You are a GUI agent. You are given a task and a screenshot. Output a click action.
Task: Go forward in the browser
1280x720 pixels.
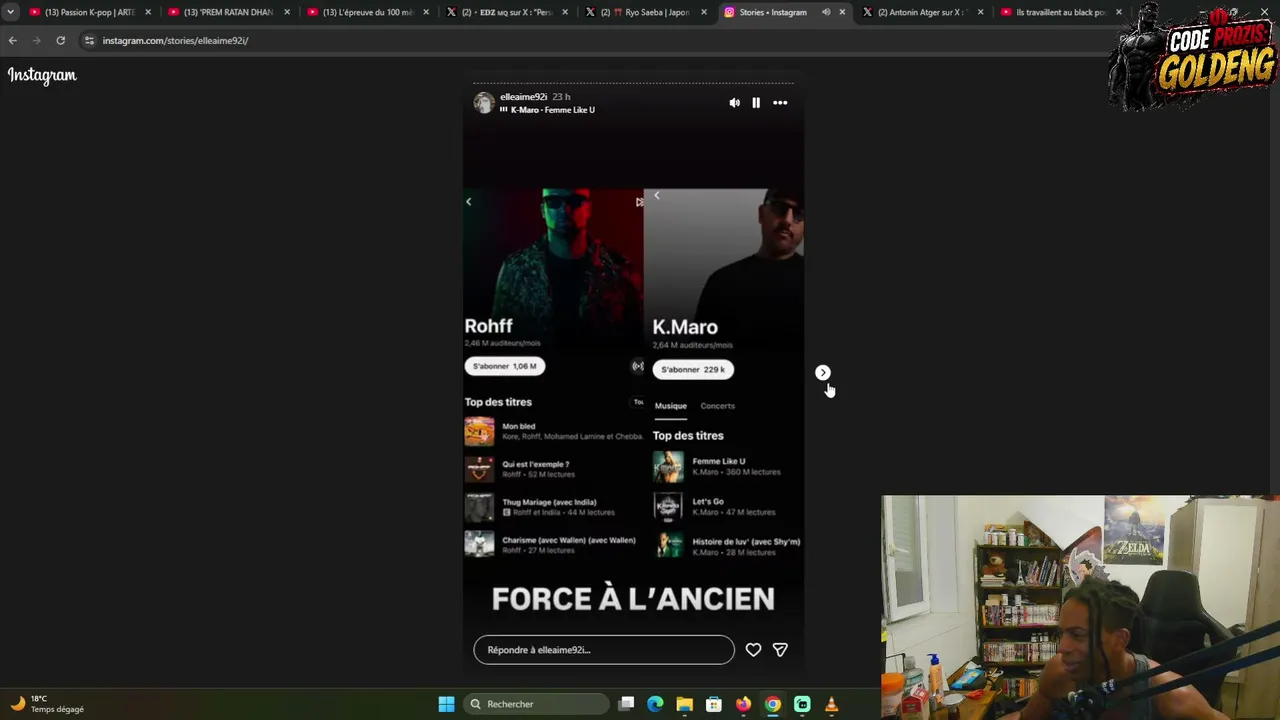tap(36, 40)
